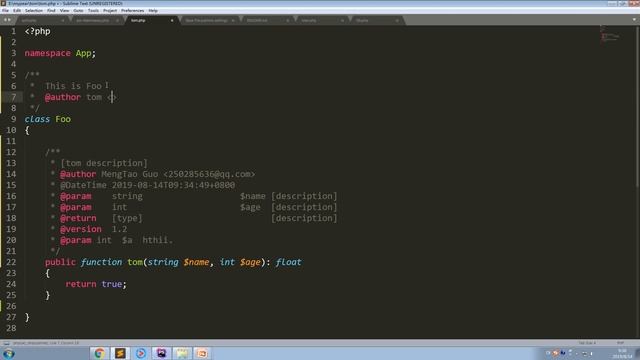Click gutter line number 28
Viewport: 640px width, 360px height.
point(11,329)
